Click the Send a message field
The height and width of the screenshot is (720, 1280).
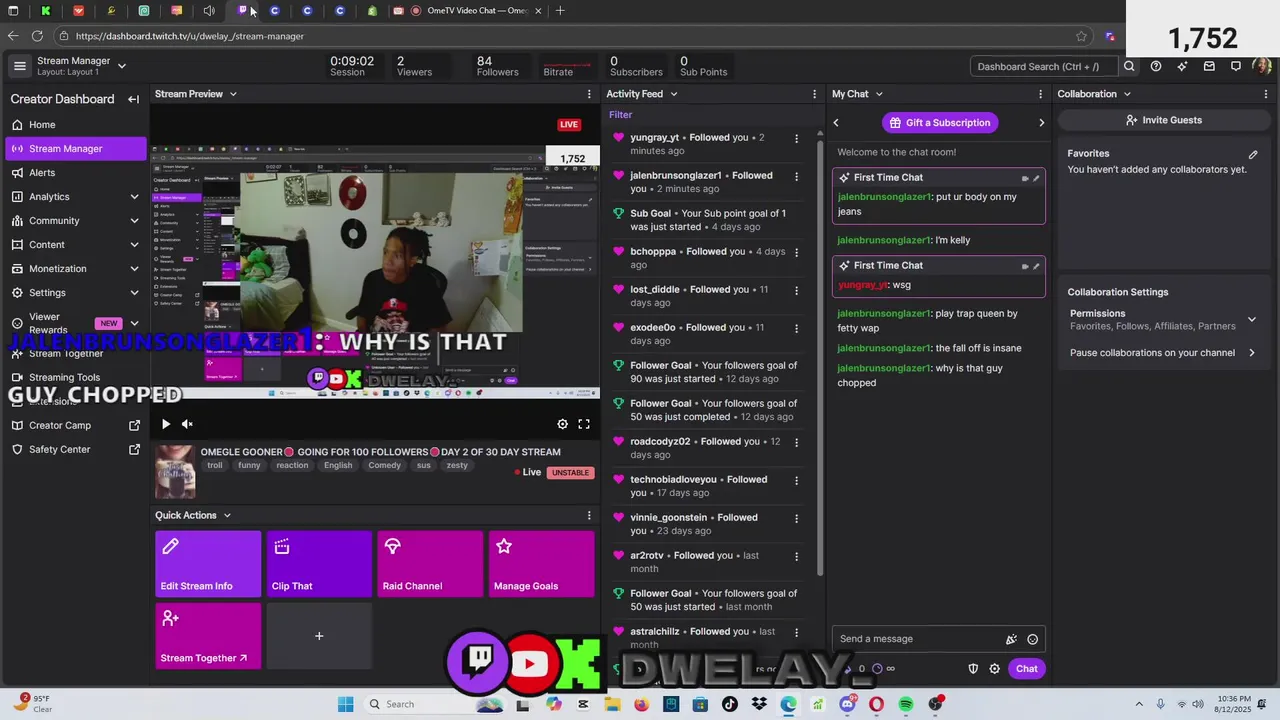(920, 639)
